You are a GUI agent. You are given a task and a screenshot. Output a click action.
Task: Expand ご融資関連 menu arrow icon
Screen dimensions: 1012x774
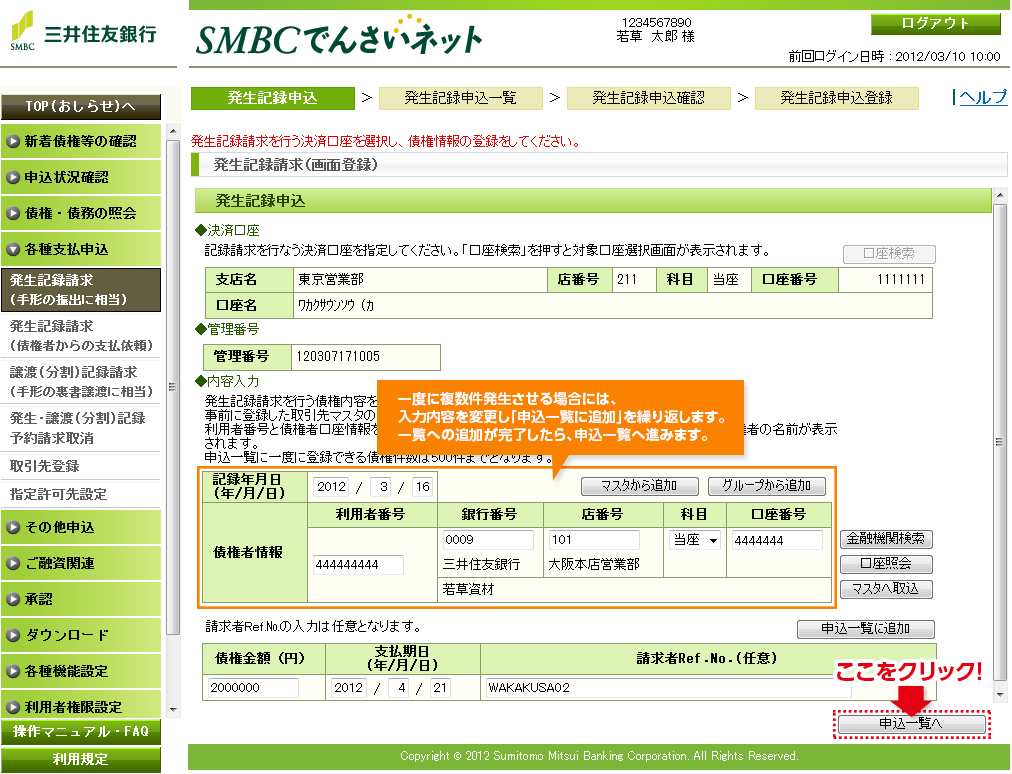point(12,564)
